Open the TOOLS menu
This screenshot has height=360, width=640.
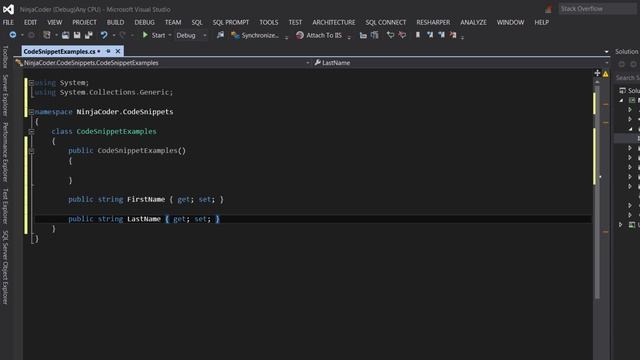(x=269, y=22)
